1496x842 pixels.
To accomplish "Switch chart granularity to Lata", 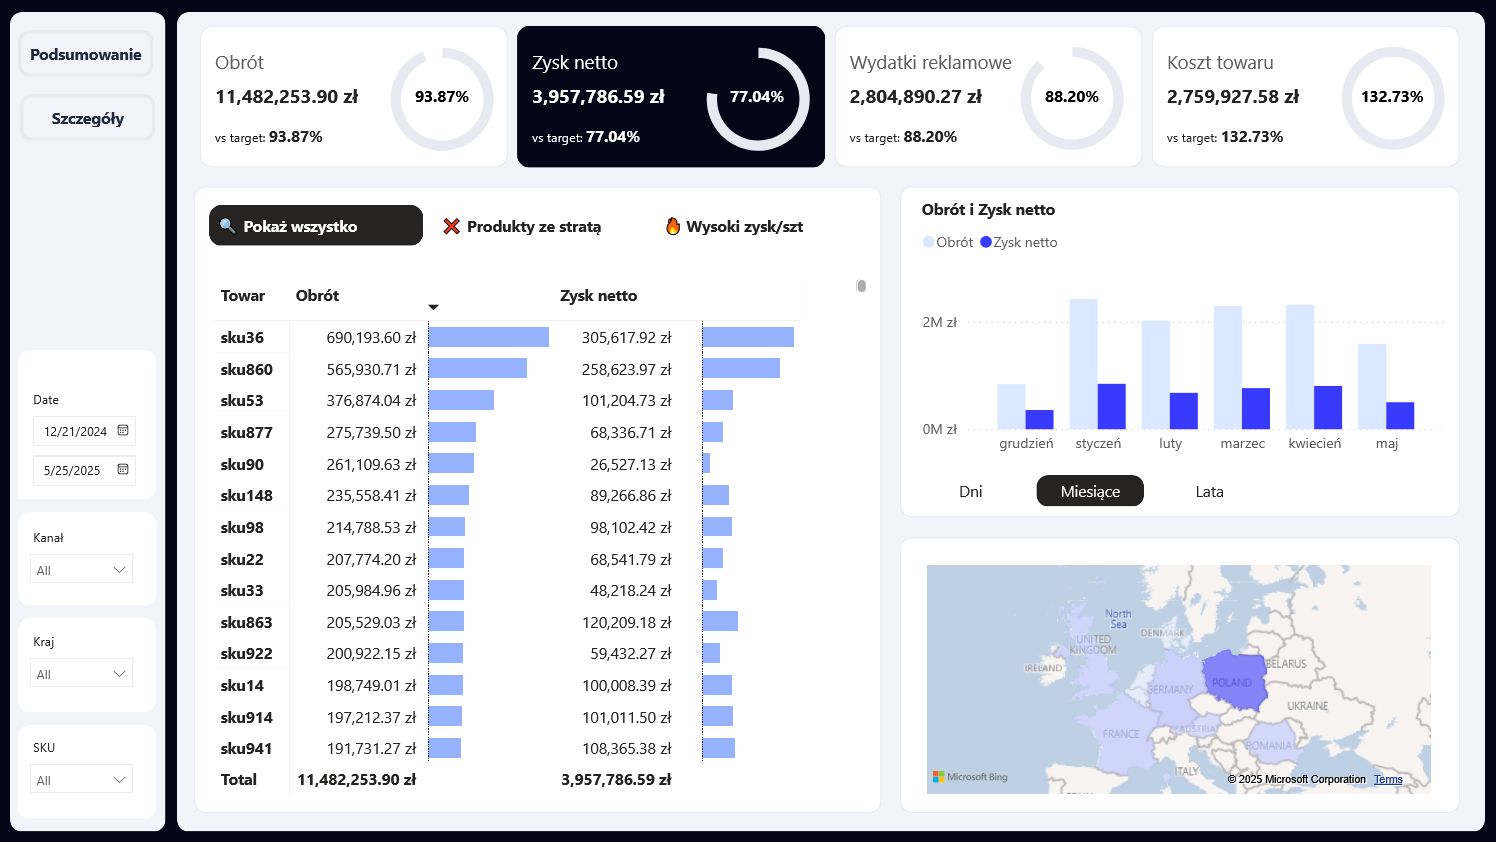I will [x=1209, y=491].
